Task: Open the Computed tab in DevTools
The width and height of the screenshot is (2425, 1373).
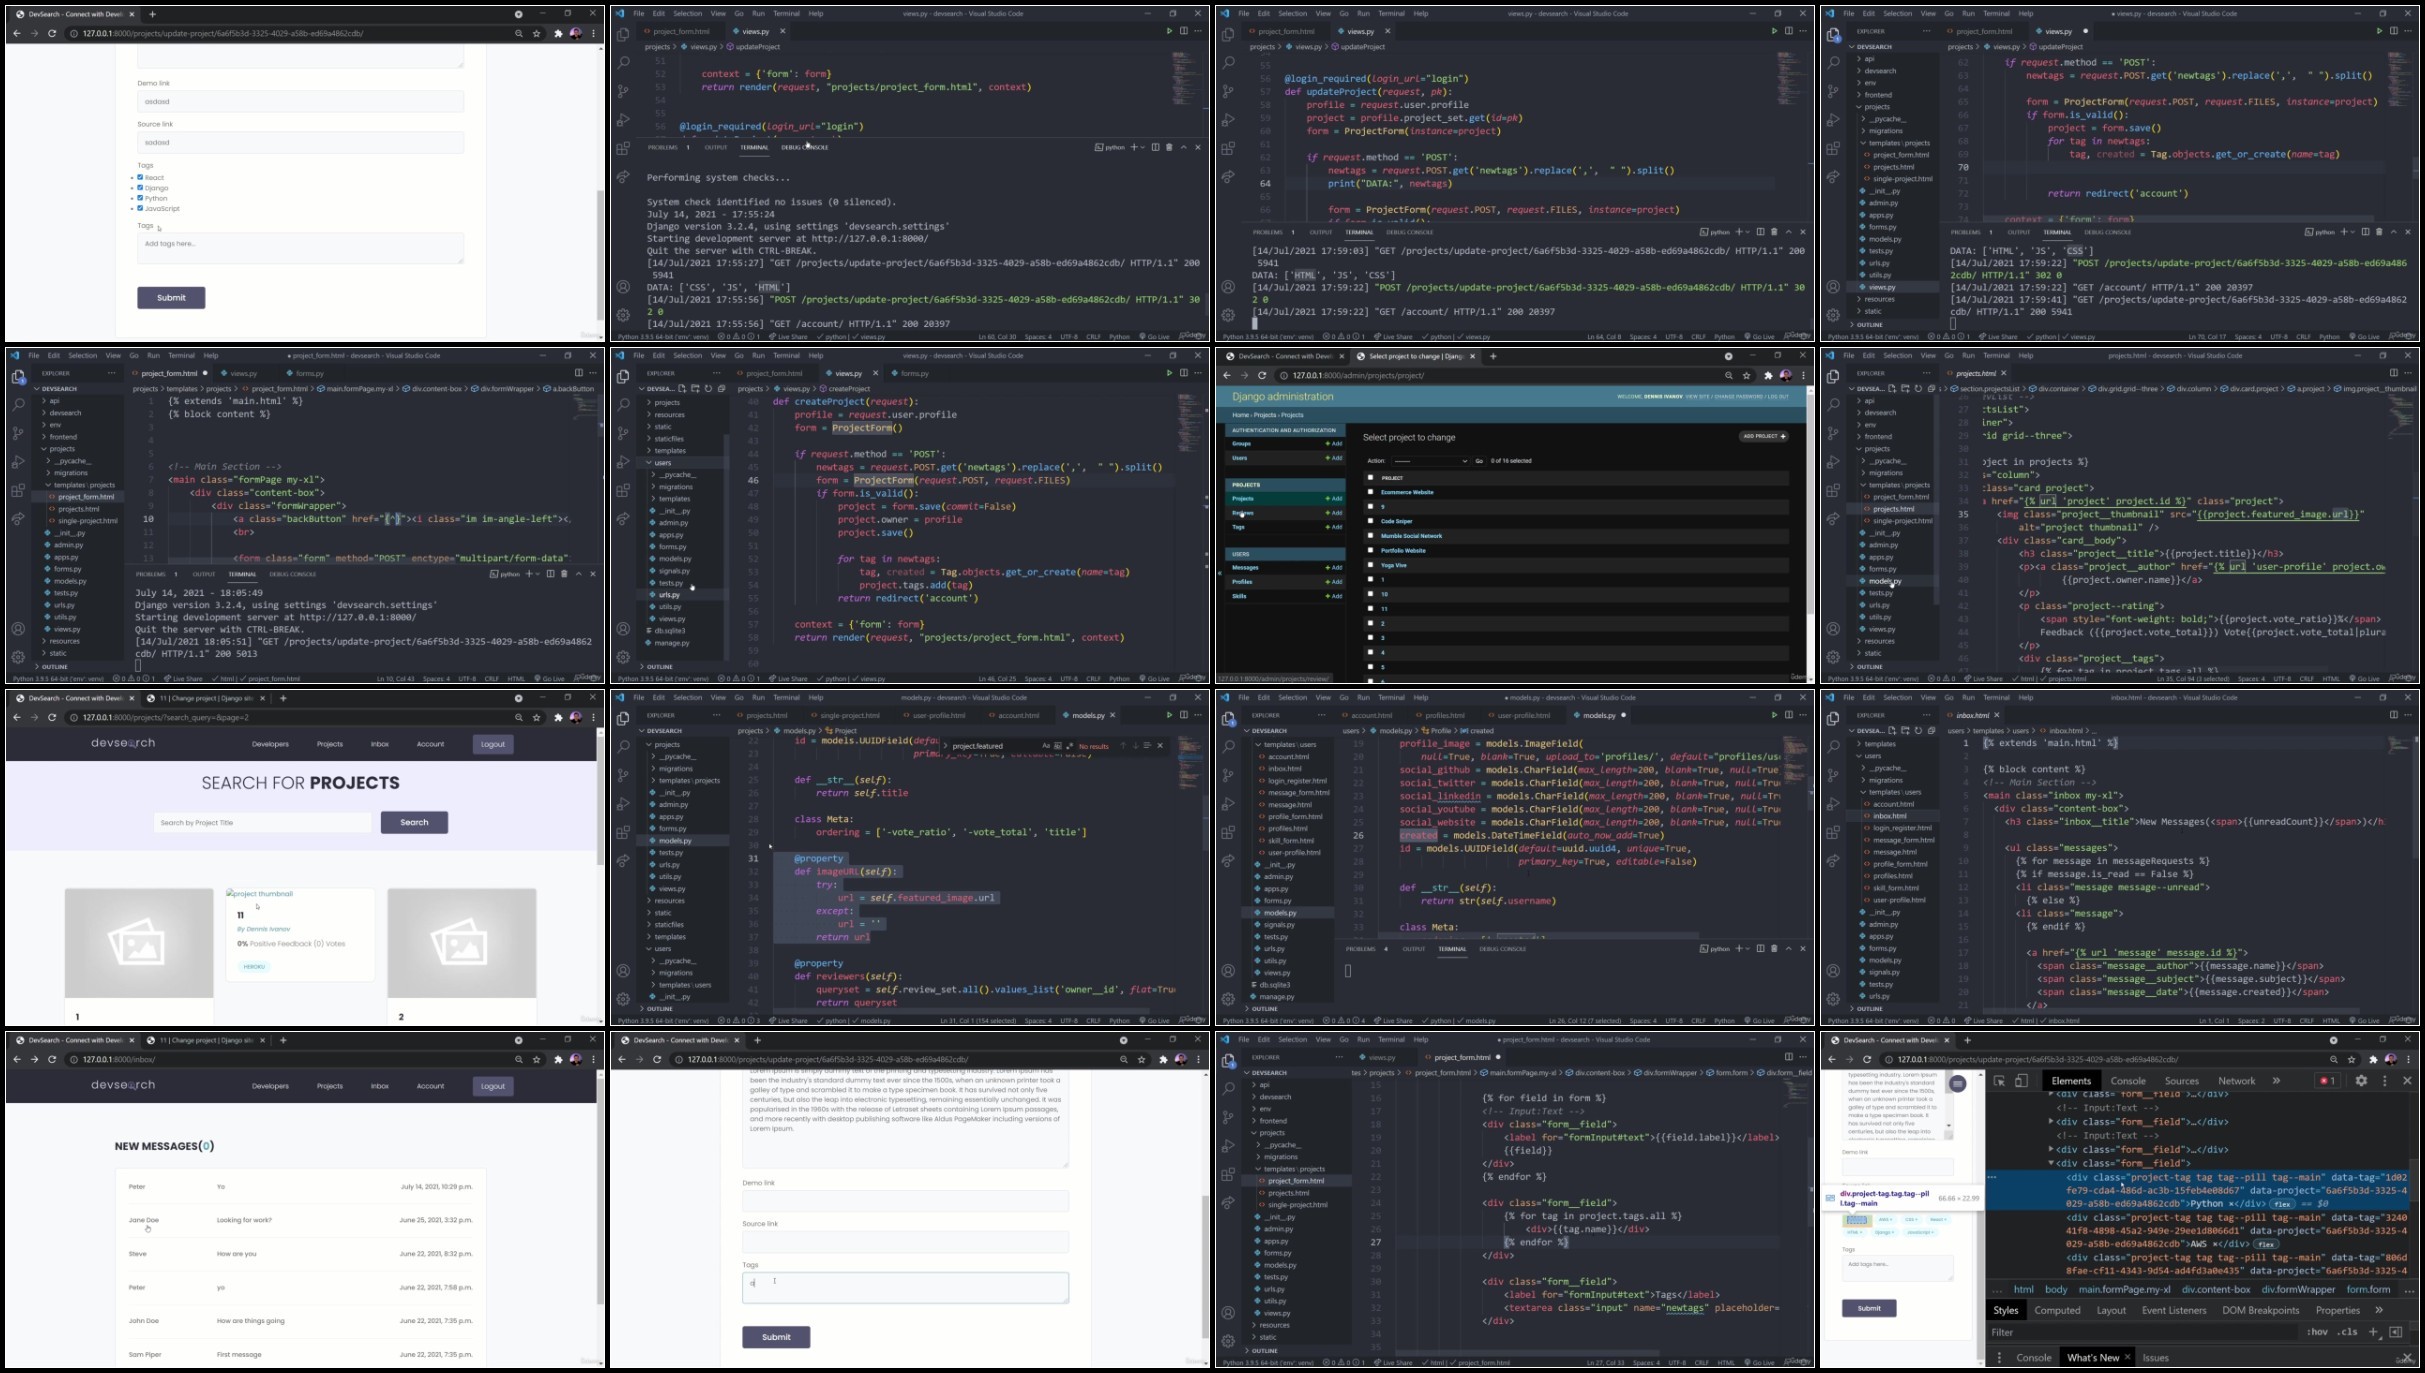Action: point(2057,1310)
